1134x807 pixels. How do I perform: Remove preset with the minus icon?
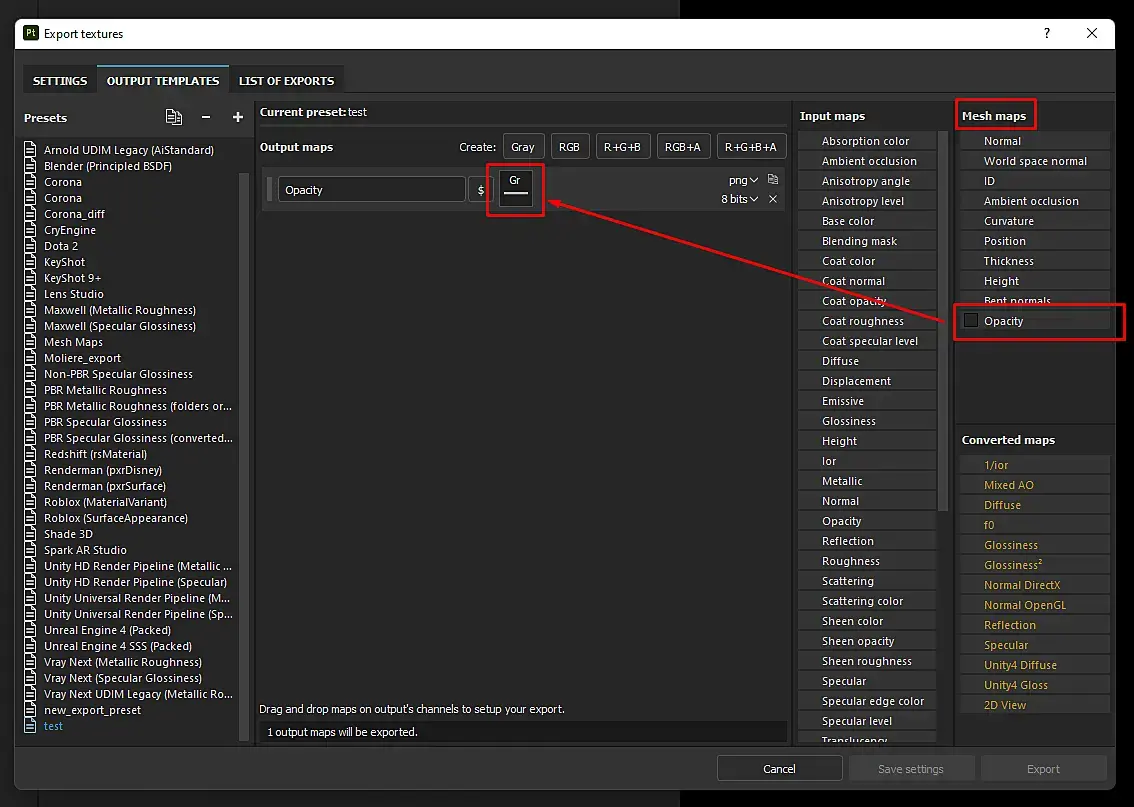206,117
